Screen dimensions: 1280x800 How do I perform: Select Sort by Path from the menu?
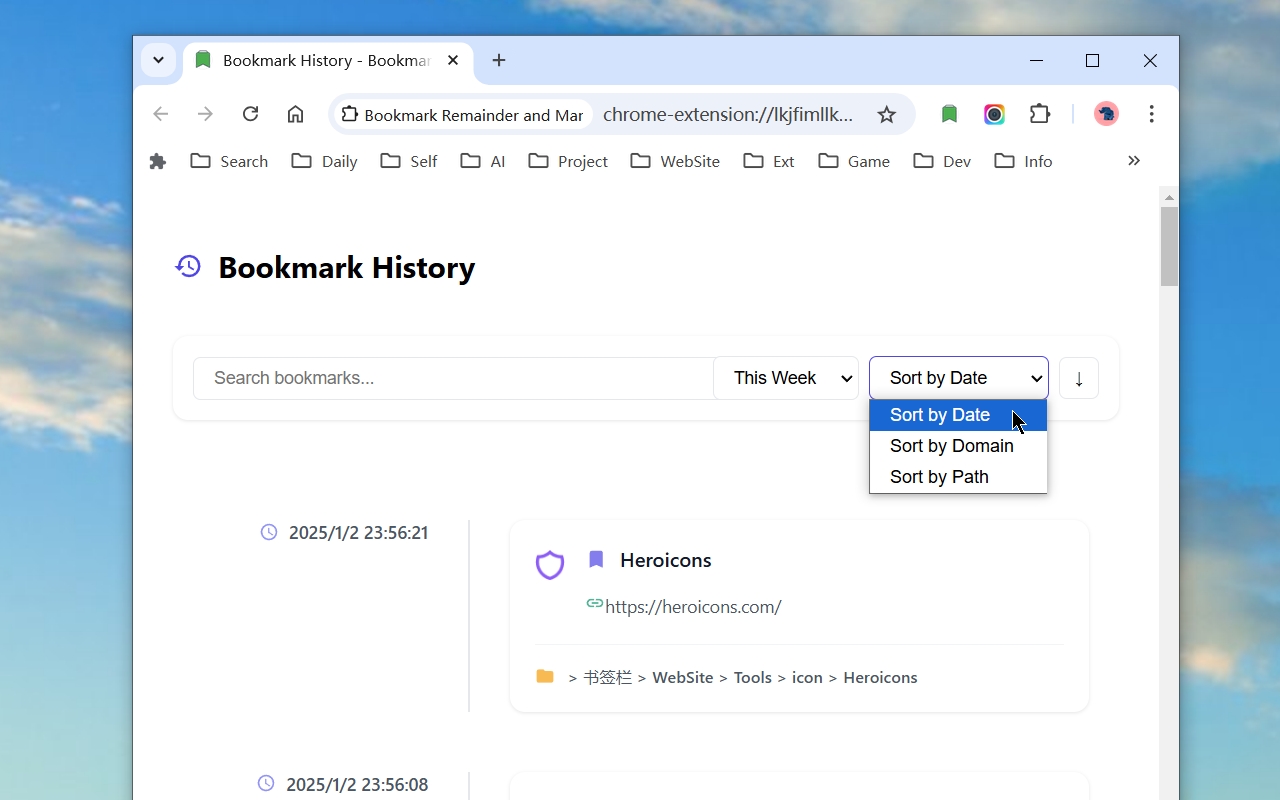click(939, 477)
